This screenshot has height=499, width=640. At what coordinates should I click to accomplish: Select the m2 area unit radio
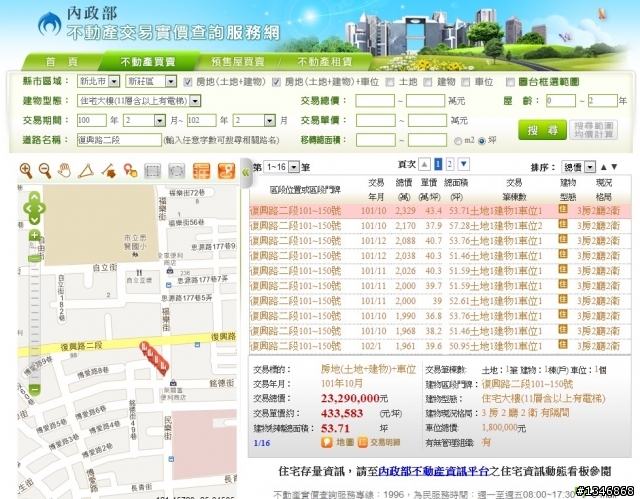click(x=458, y=141)
